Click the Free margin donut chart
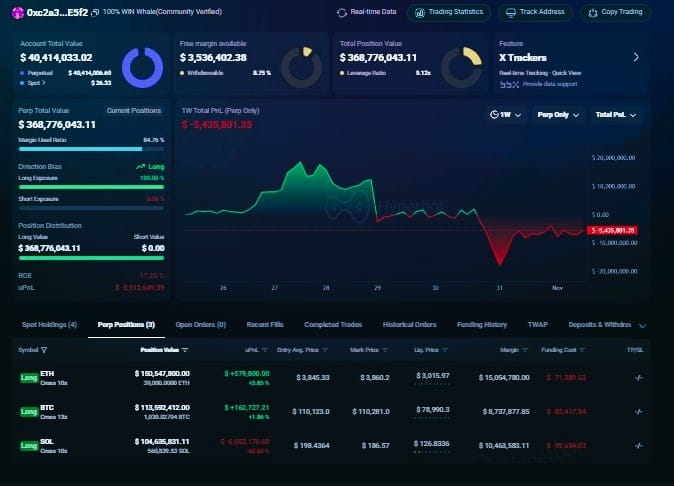The width and height of the screenshot is (674, 486). pos(301,67)
